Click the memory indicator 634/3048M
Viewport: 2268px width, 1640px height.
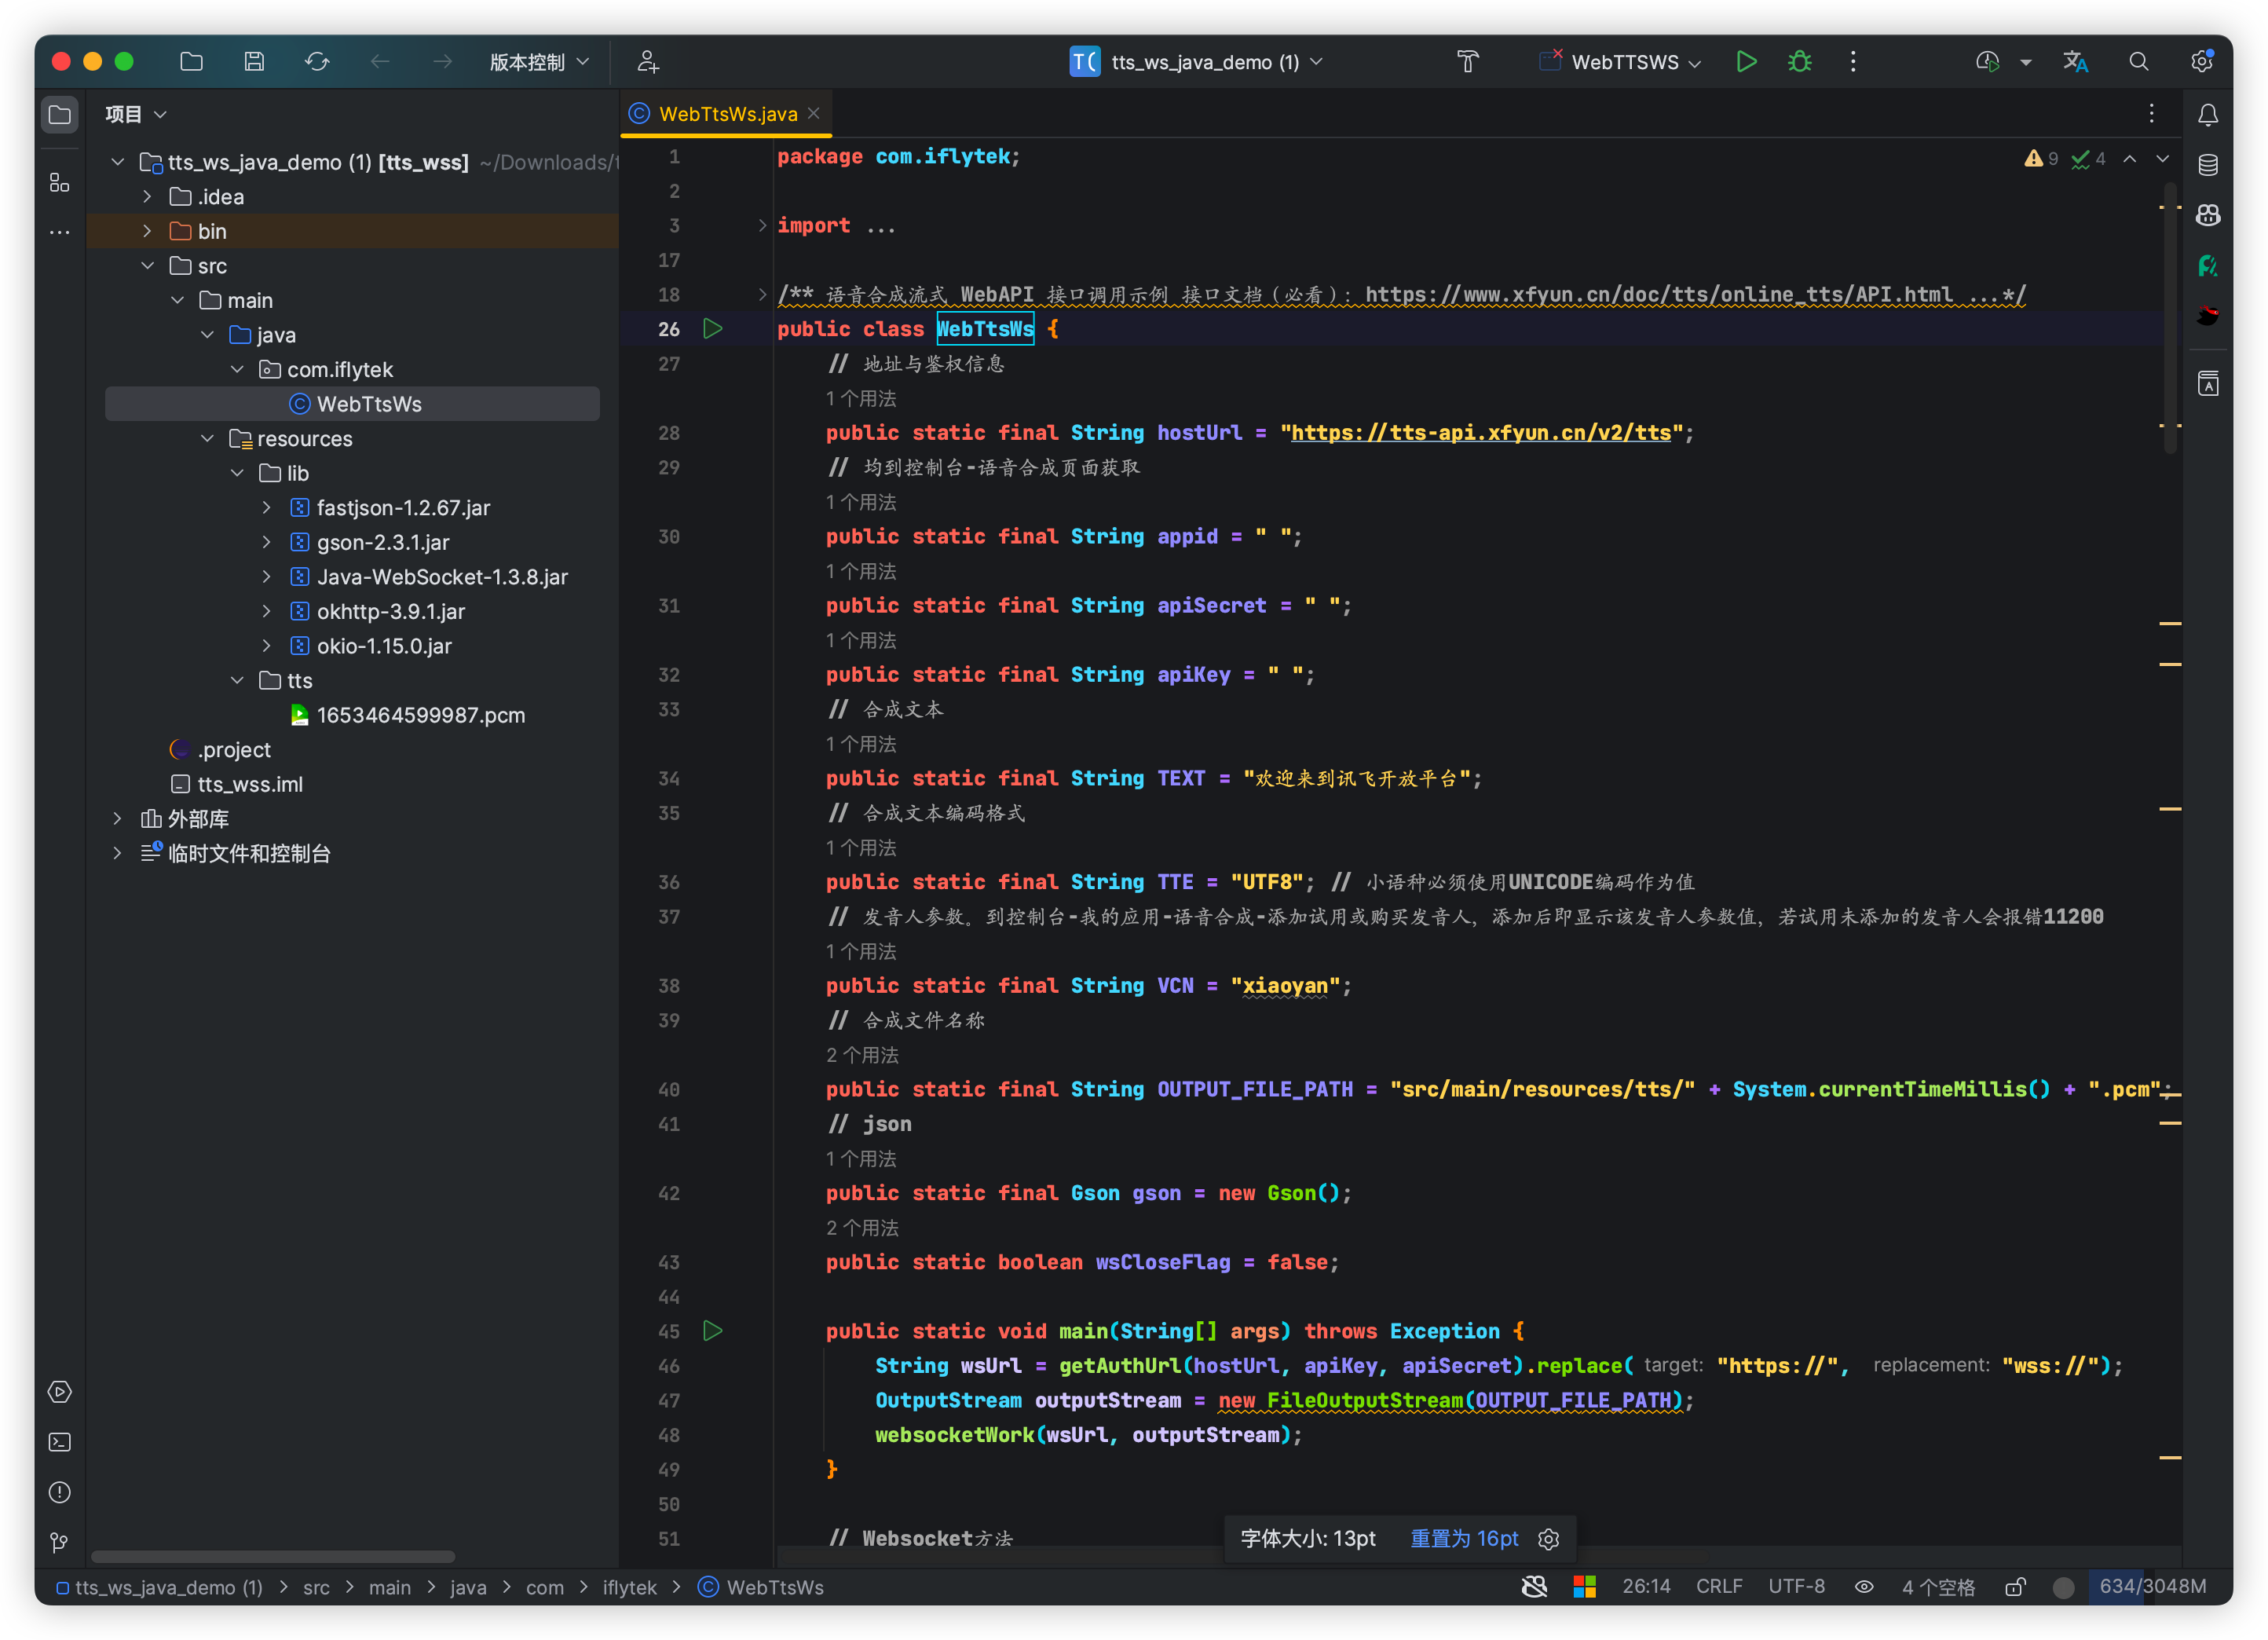point(2152,1587)
